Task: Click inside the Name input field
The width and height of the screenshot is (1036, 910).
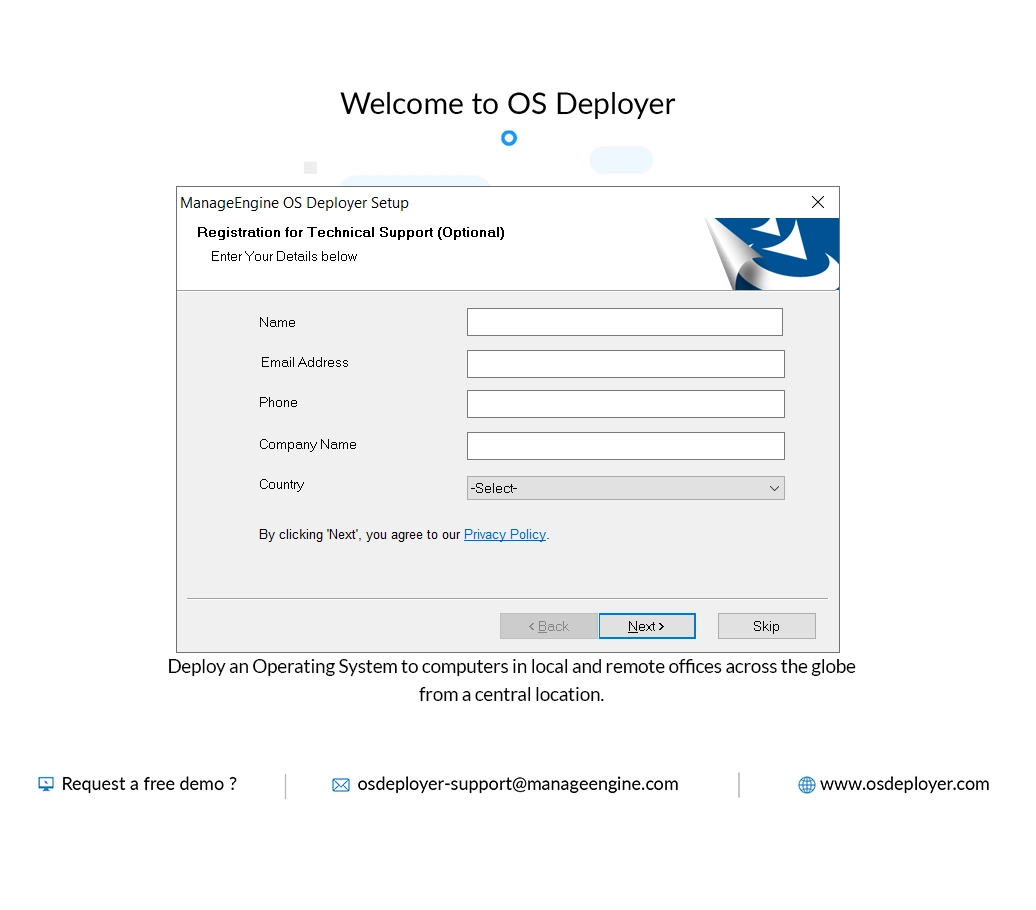Action: (624, 322)
